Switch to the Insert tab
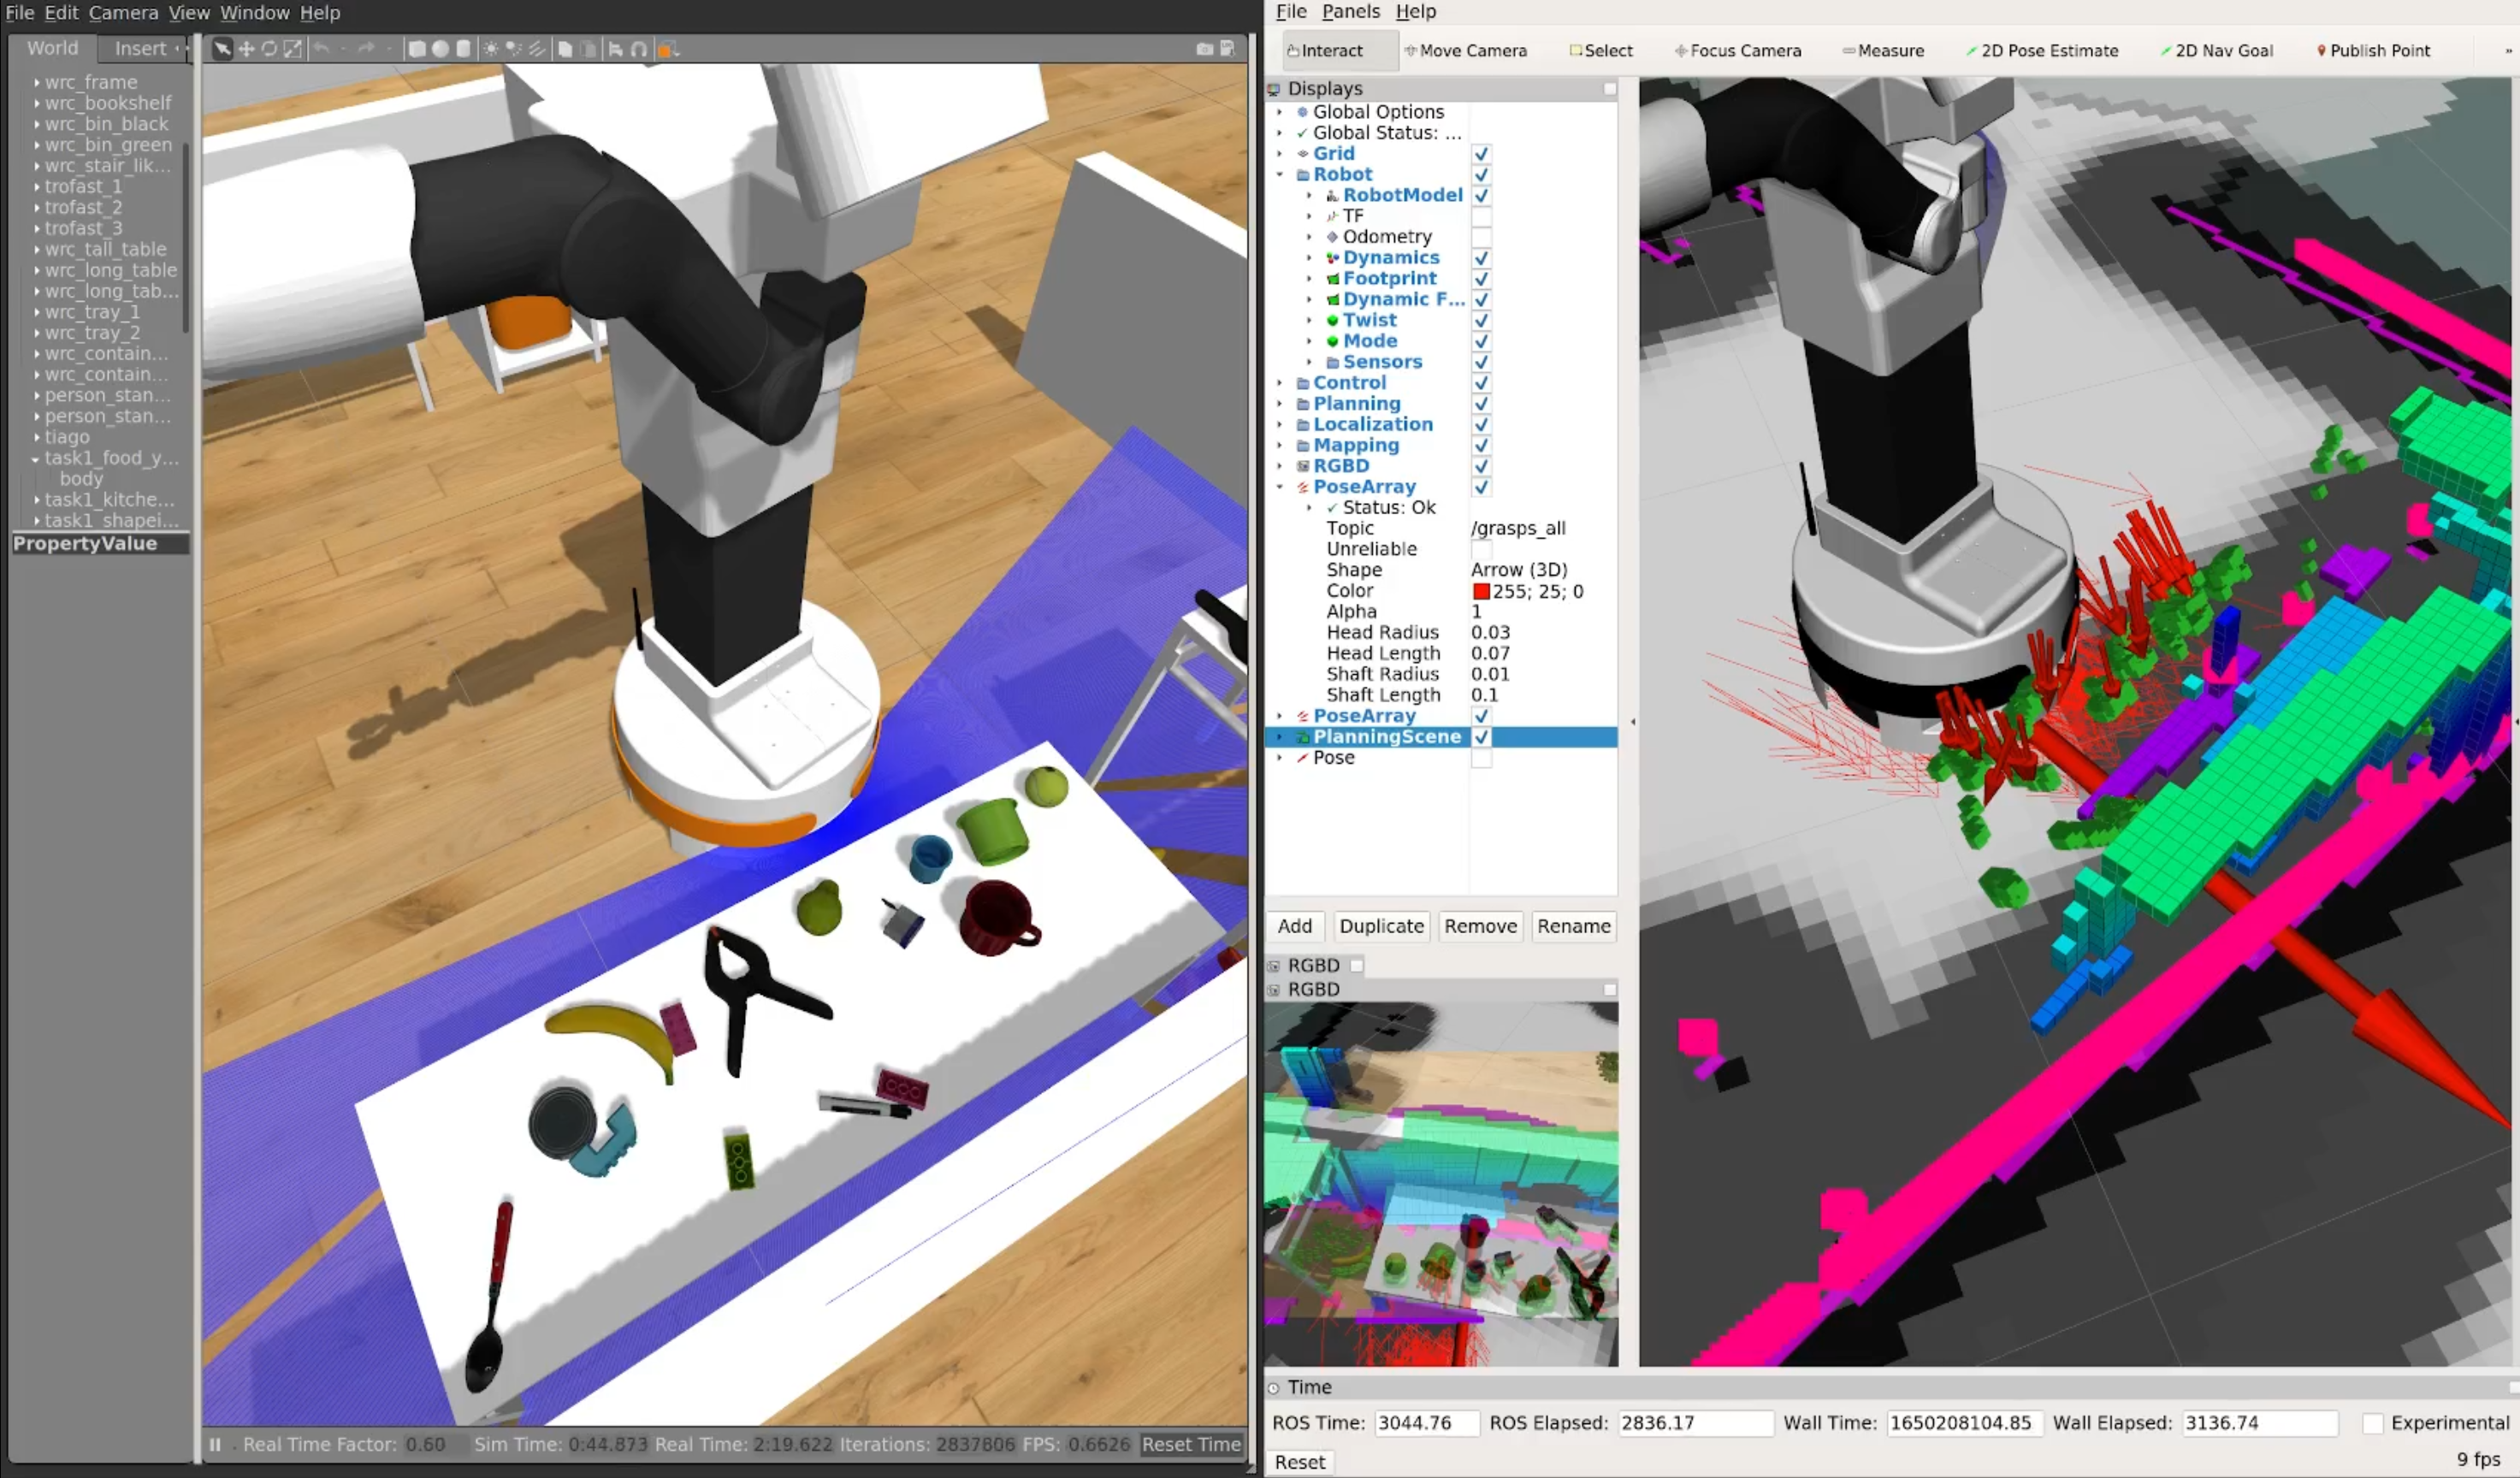 141,48
